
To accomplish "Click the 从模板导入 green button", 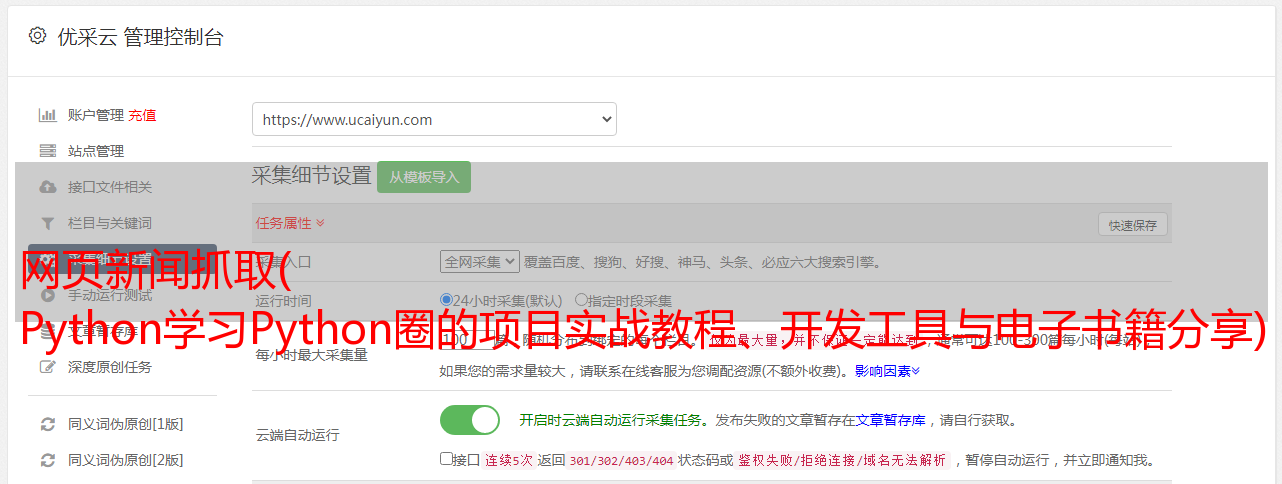I will point(424,177).
